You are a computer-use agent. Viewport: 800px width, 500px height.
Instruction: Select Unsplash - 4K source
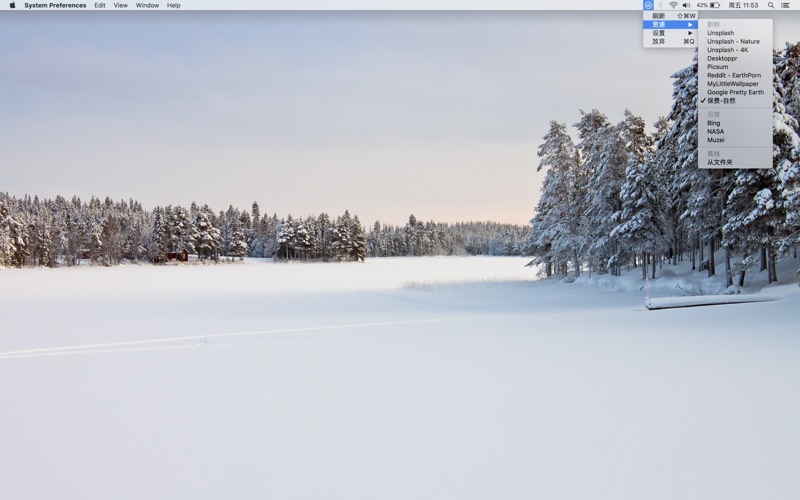click(x=735, y=50)
